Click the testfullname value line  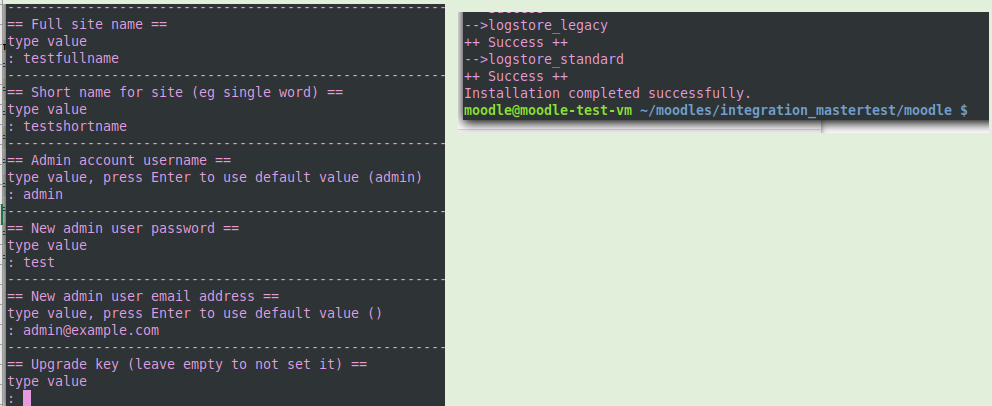63,58
